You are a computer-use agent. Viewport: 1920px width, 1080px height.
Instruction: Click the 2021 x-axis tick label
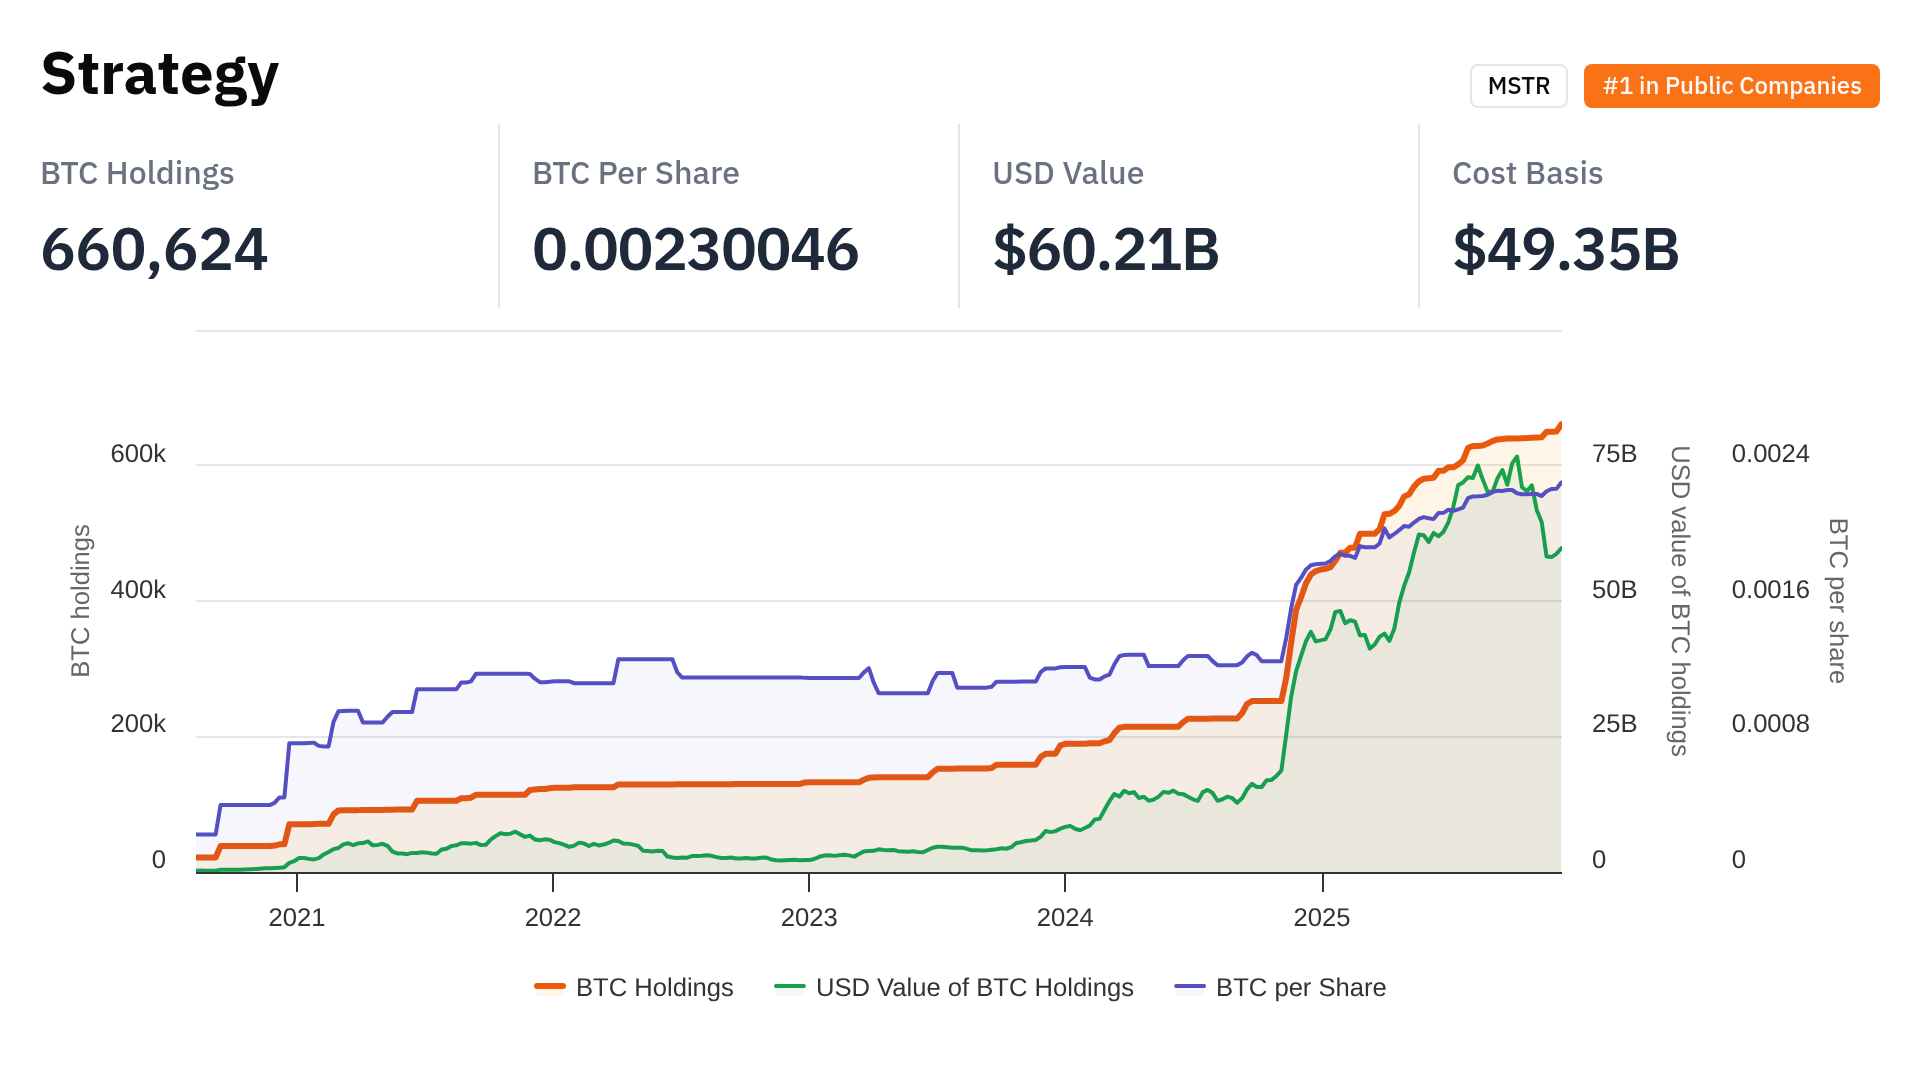click(x=297, y=917)
